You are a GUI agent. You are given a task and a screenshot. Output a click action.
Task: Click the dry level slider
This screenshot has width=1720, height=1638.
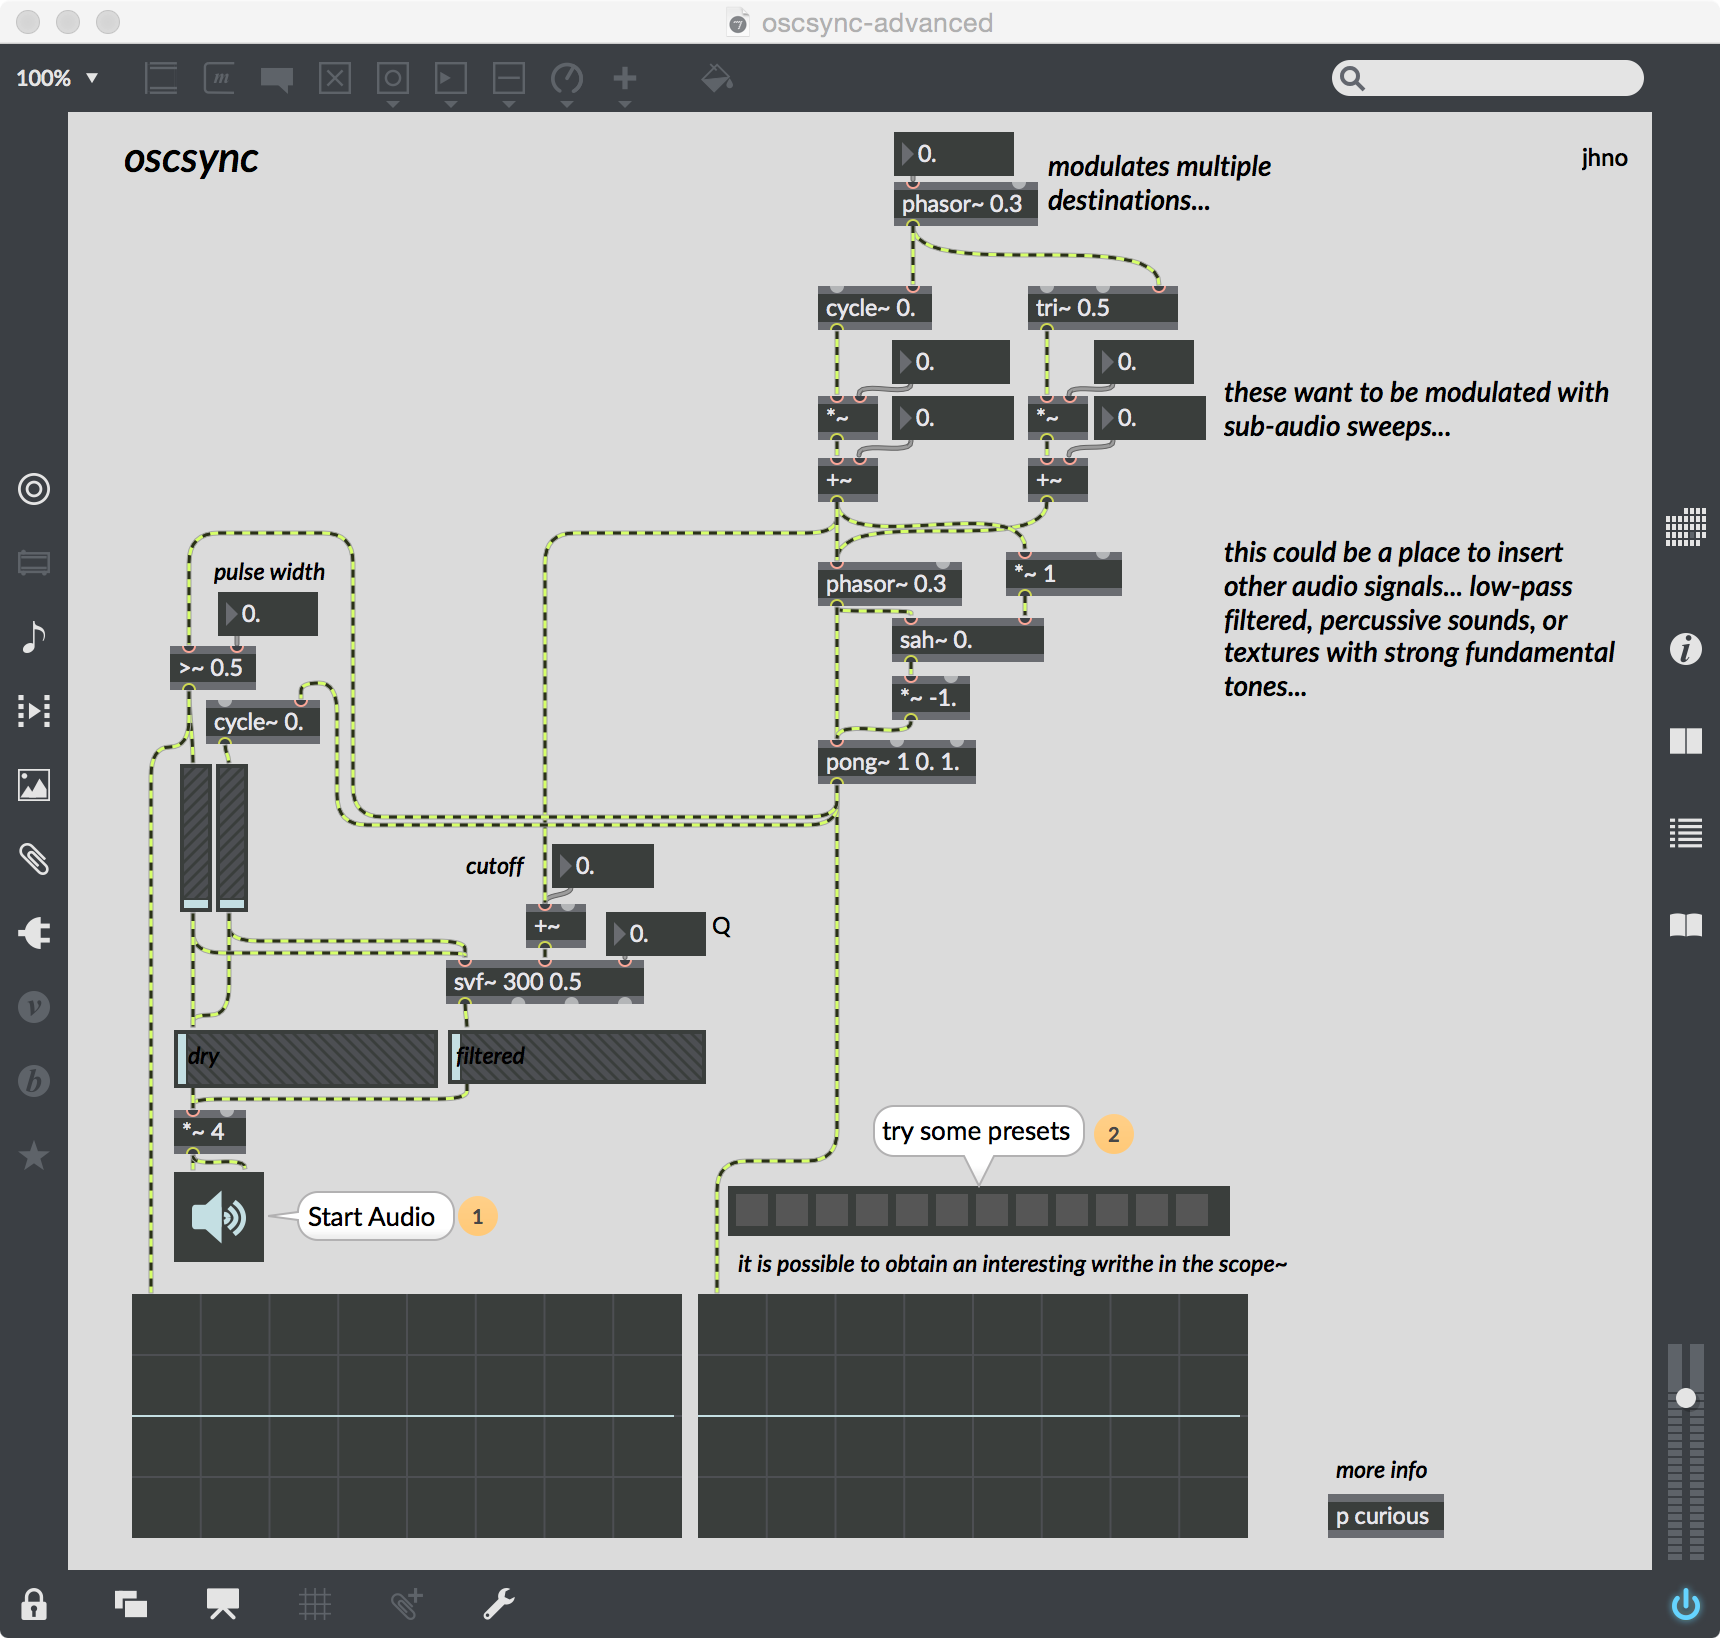click(306, 1058)
